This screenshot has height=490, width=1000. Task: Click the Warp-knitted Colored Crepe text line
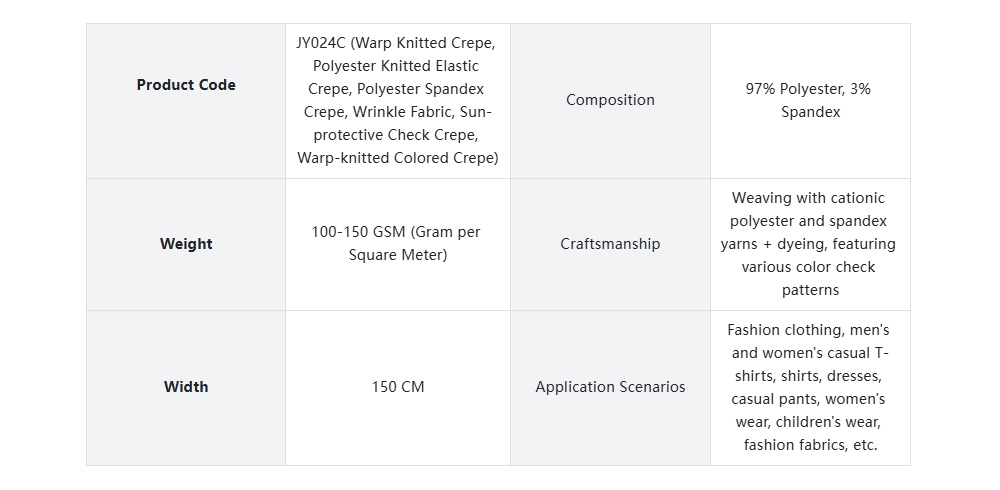tap(397, 158)
